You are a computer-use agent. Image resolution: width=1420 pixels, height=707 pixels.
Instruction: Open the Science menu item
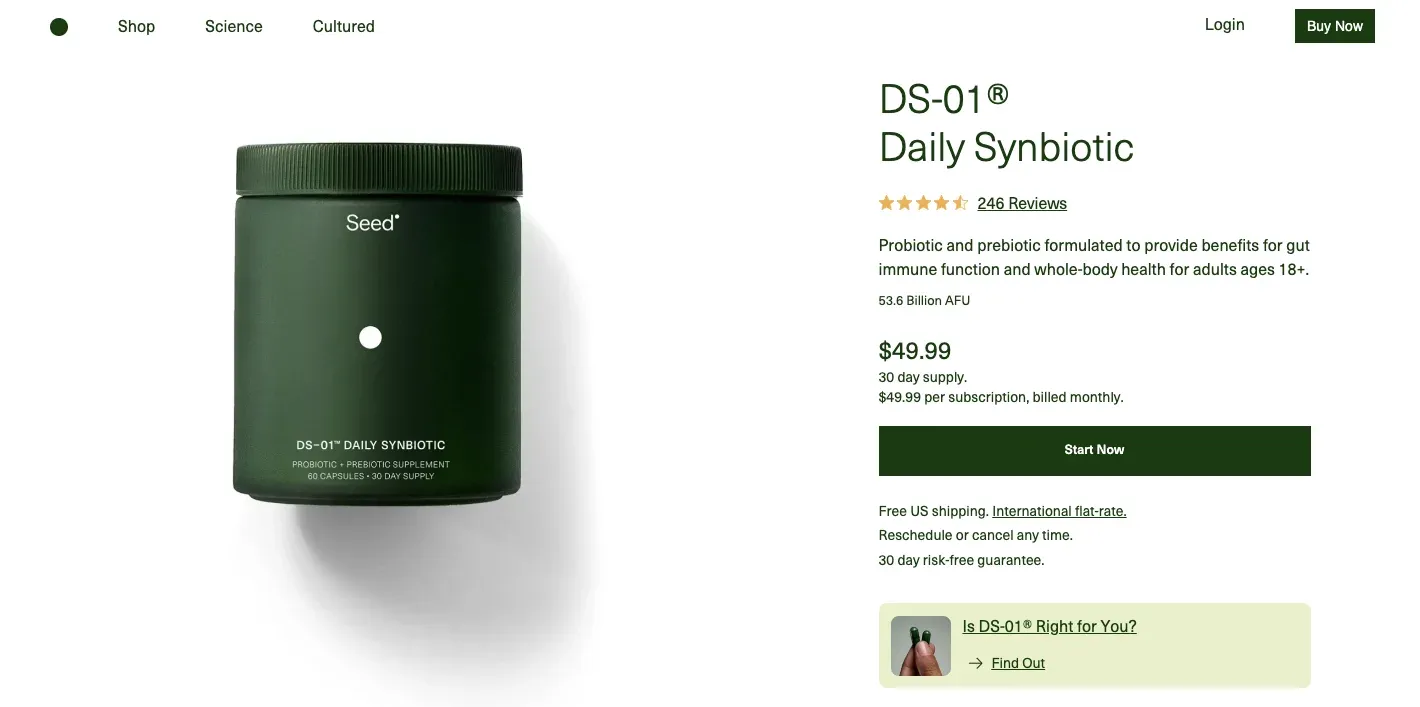pos(234,27)
